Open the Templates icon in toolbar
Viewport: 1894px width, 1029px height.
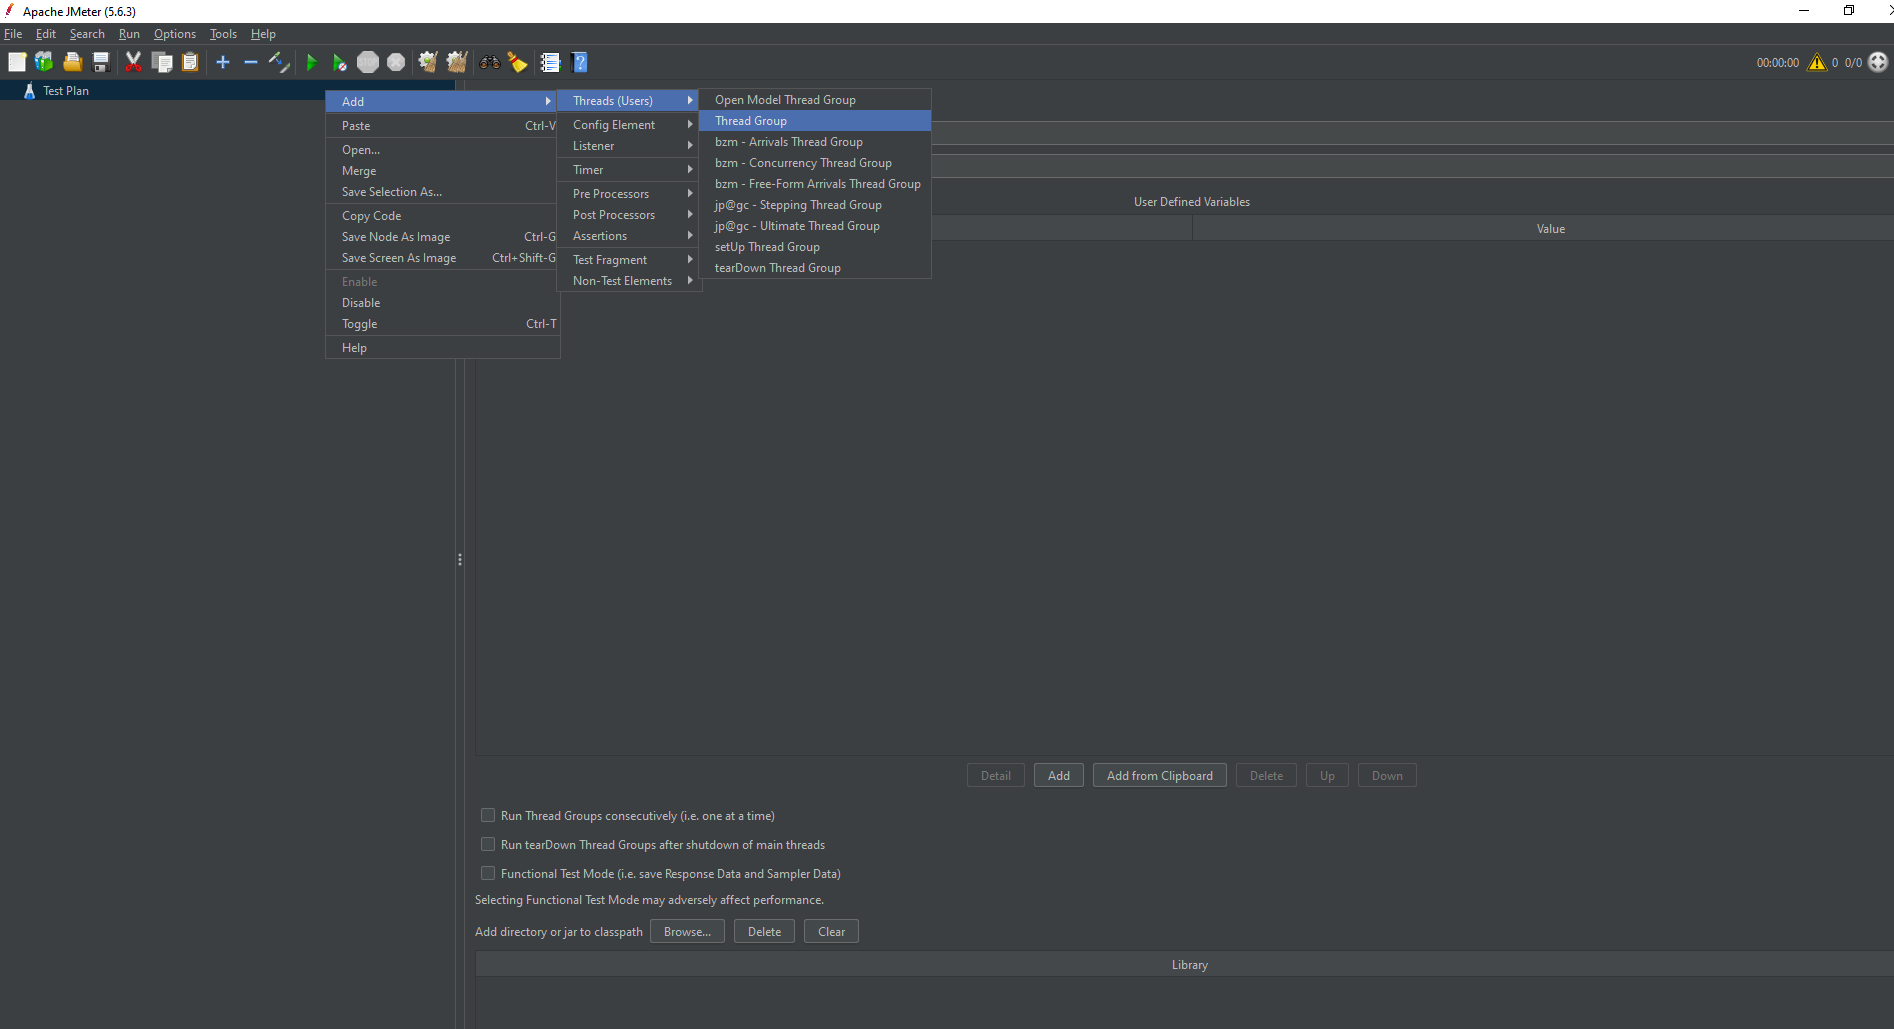44,62
